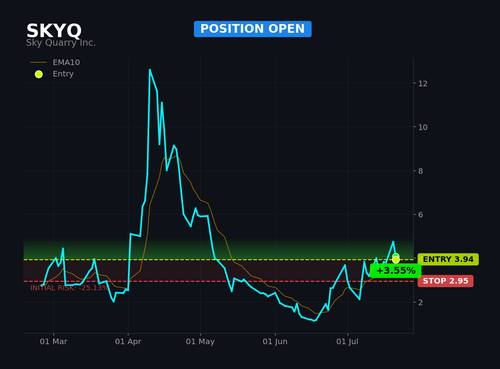
Task: Click the ENTRY 3.94 price tag
Action: coord(448,259)
